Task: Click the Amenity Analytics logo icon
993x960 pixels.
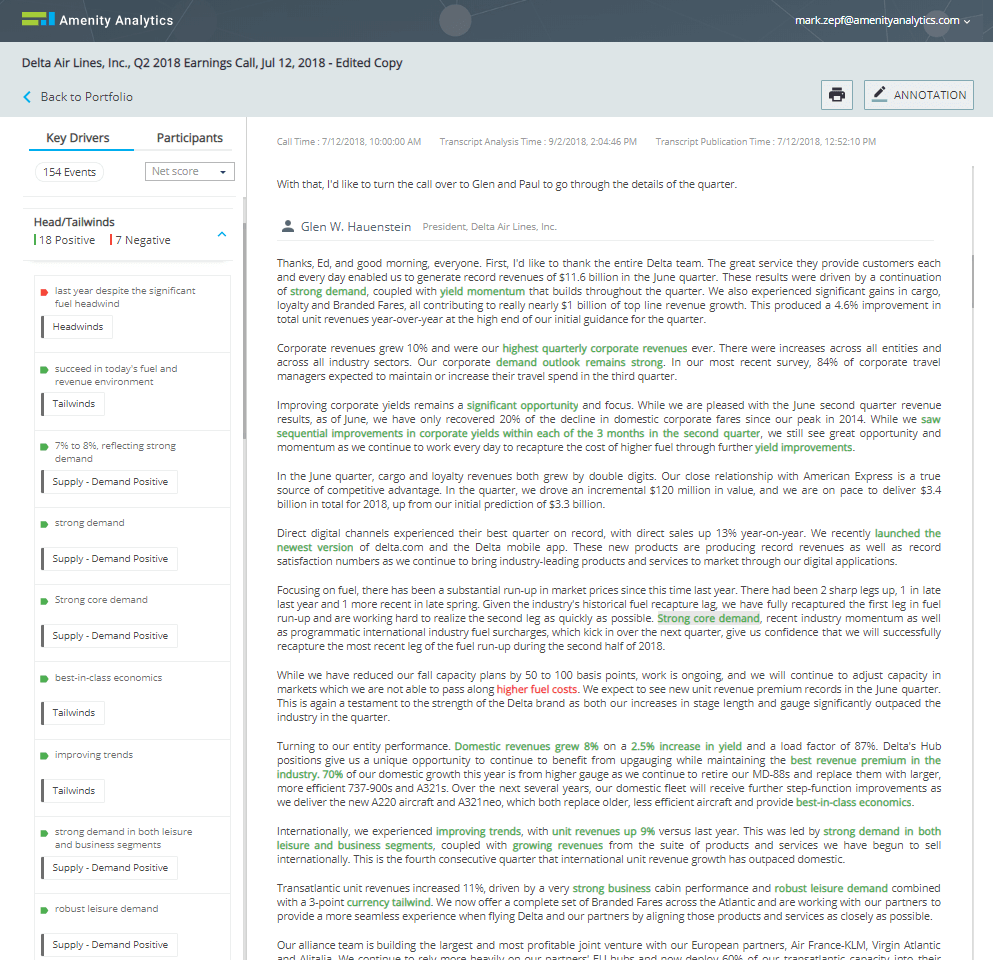Action: (38, 19)
